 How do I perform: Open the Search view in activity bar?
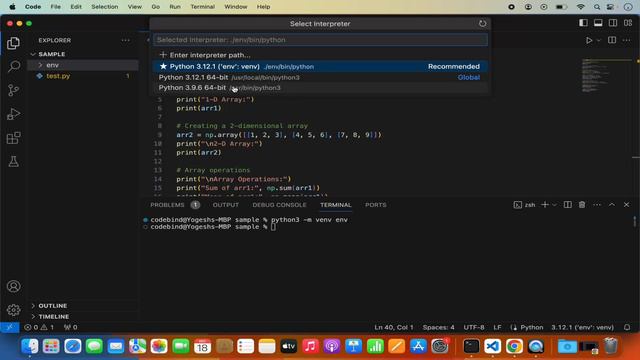click(x=13, y=67)
